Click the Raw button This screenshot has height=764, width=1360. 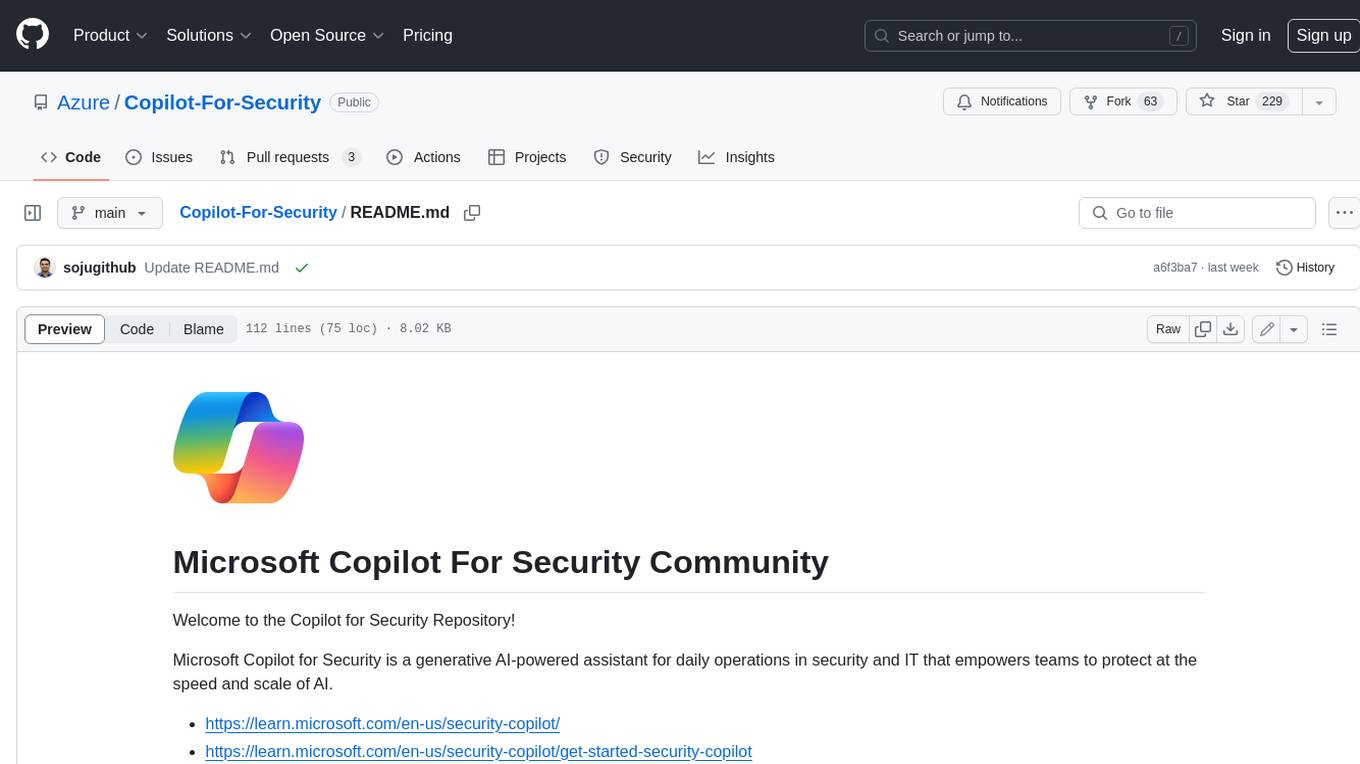[x=1168, y=329]
